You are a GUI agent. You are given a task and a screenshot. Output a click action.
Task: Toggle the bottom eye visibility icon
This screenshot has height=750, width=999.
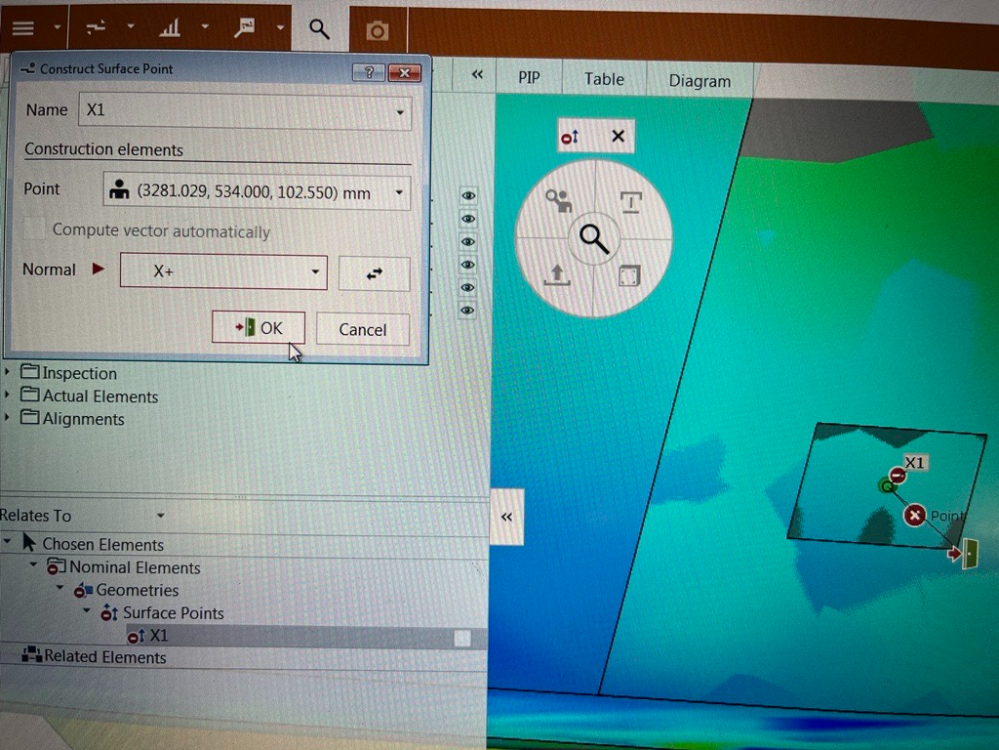pos(467,311)
